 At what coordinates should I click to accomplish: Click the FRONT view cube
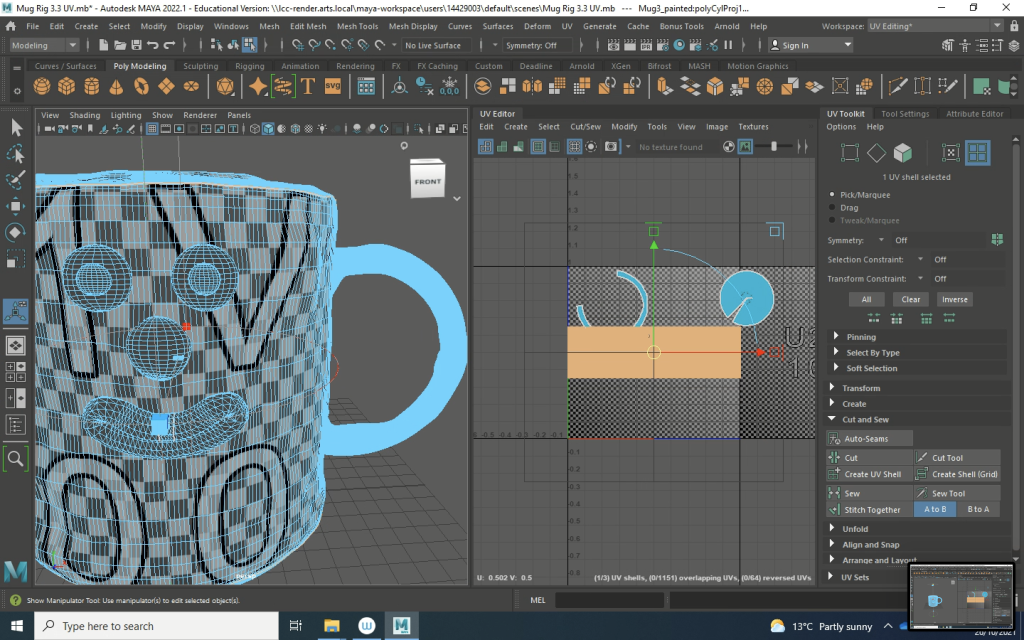pos(427,181)
